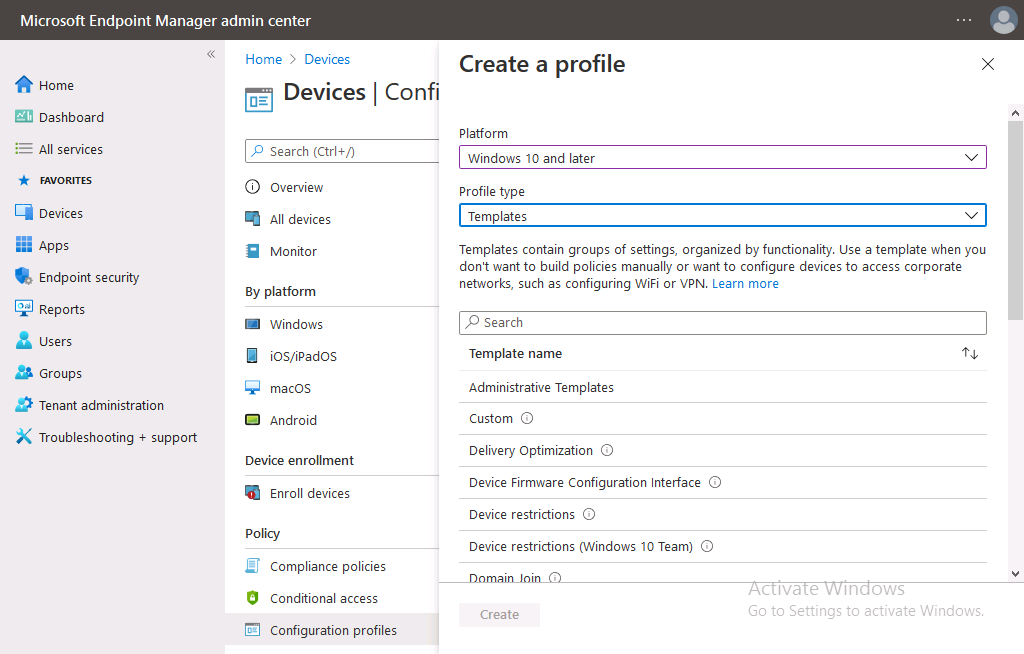Open Tenant administration in left menu
The image size is (1024, 654).
pyautogui.click(x=101, y=405)
